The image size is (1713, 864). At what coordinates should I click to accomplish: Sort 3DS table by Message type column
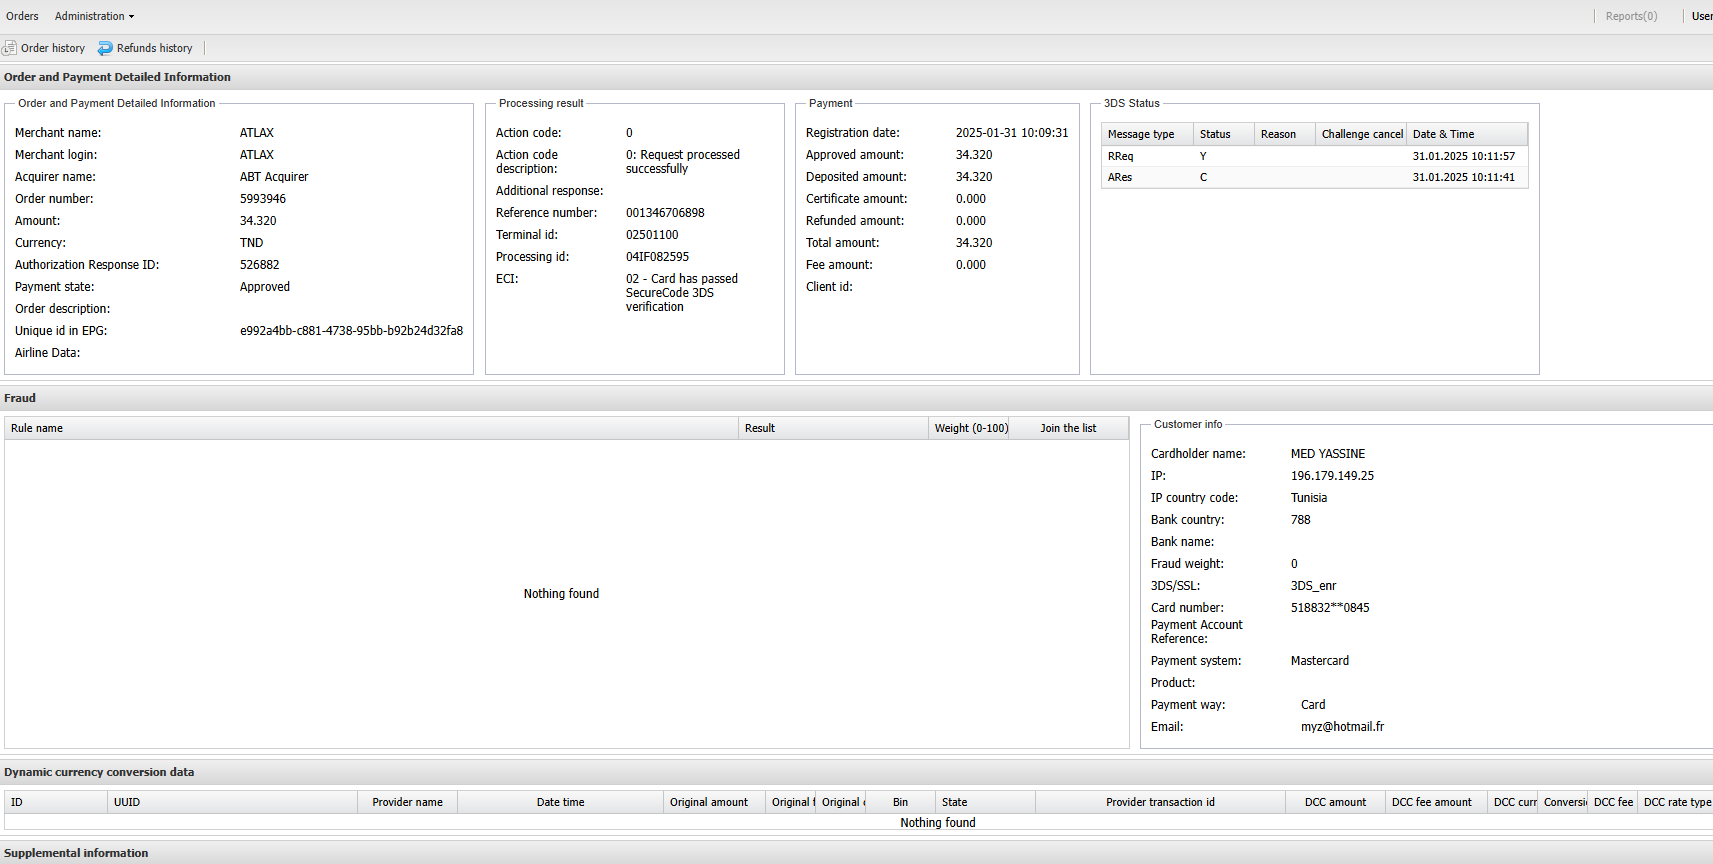point(1146,134)
